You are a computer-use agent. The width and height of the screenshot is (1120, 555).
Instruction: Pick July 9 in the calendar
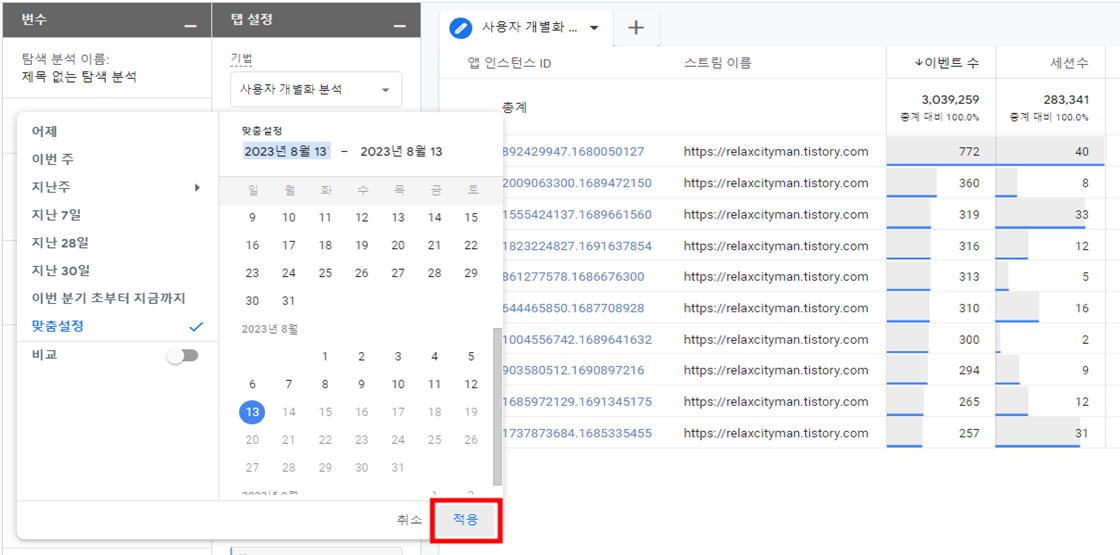[x=252, y=218]
